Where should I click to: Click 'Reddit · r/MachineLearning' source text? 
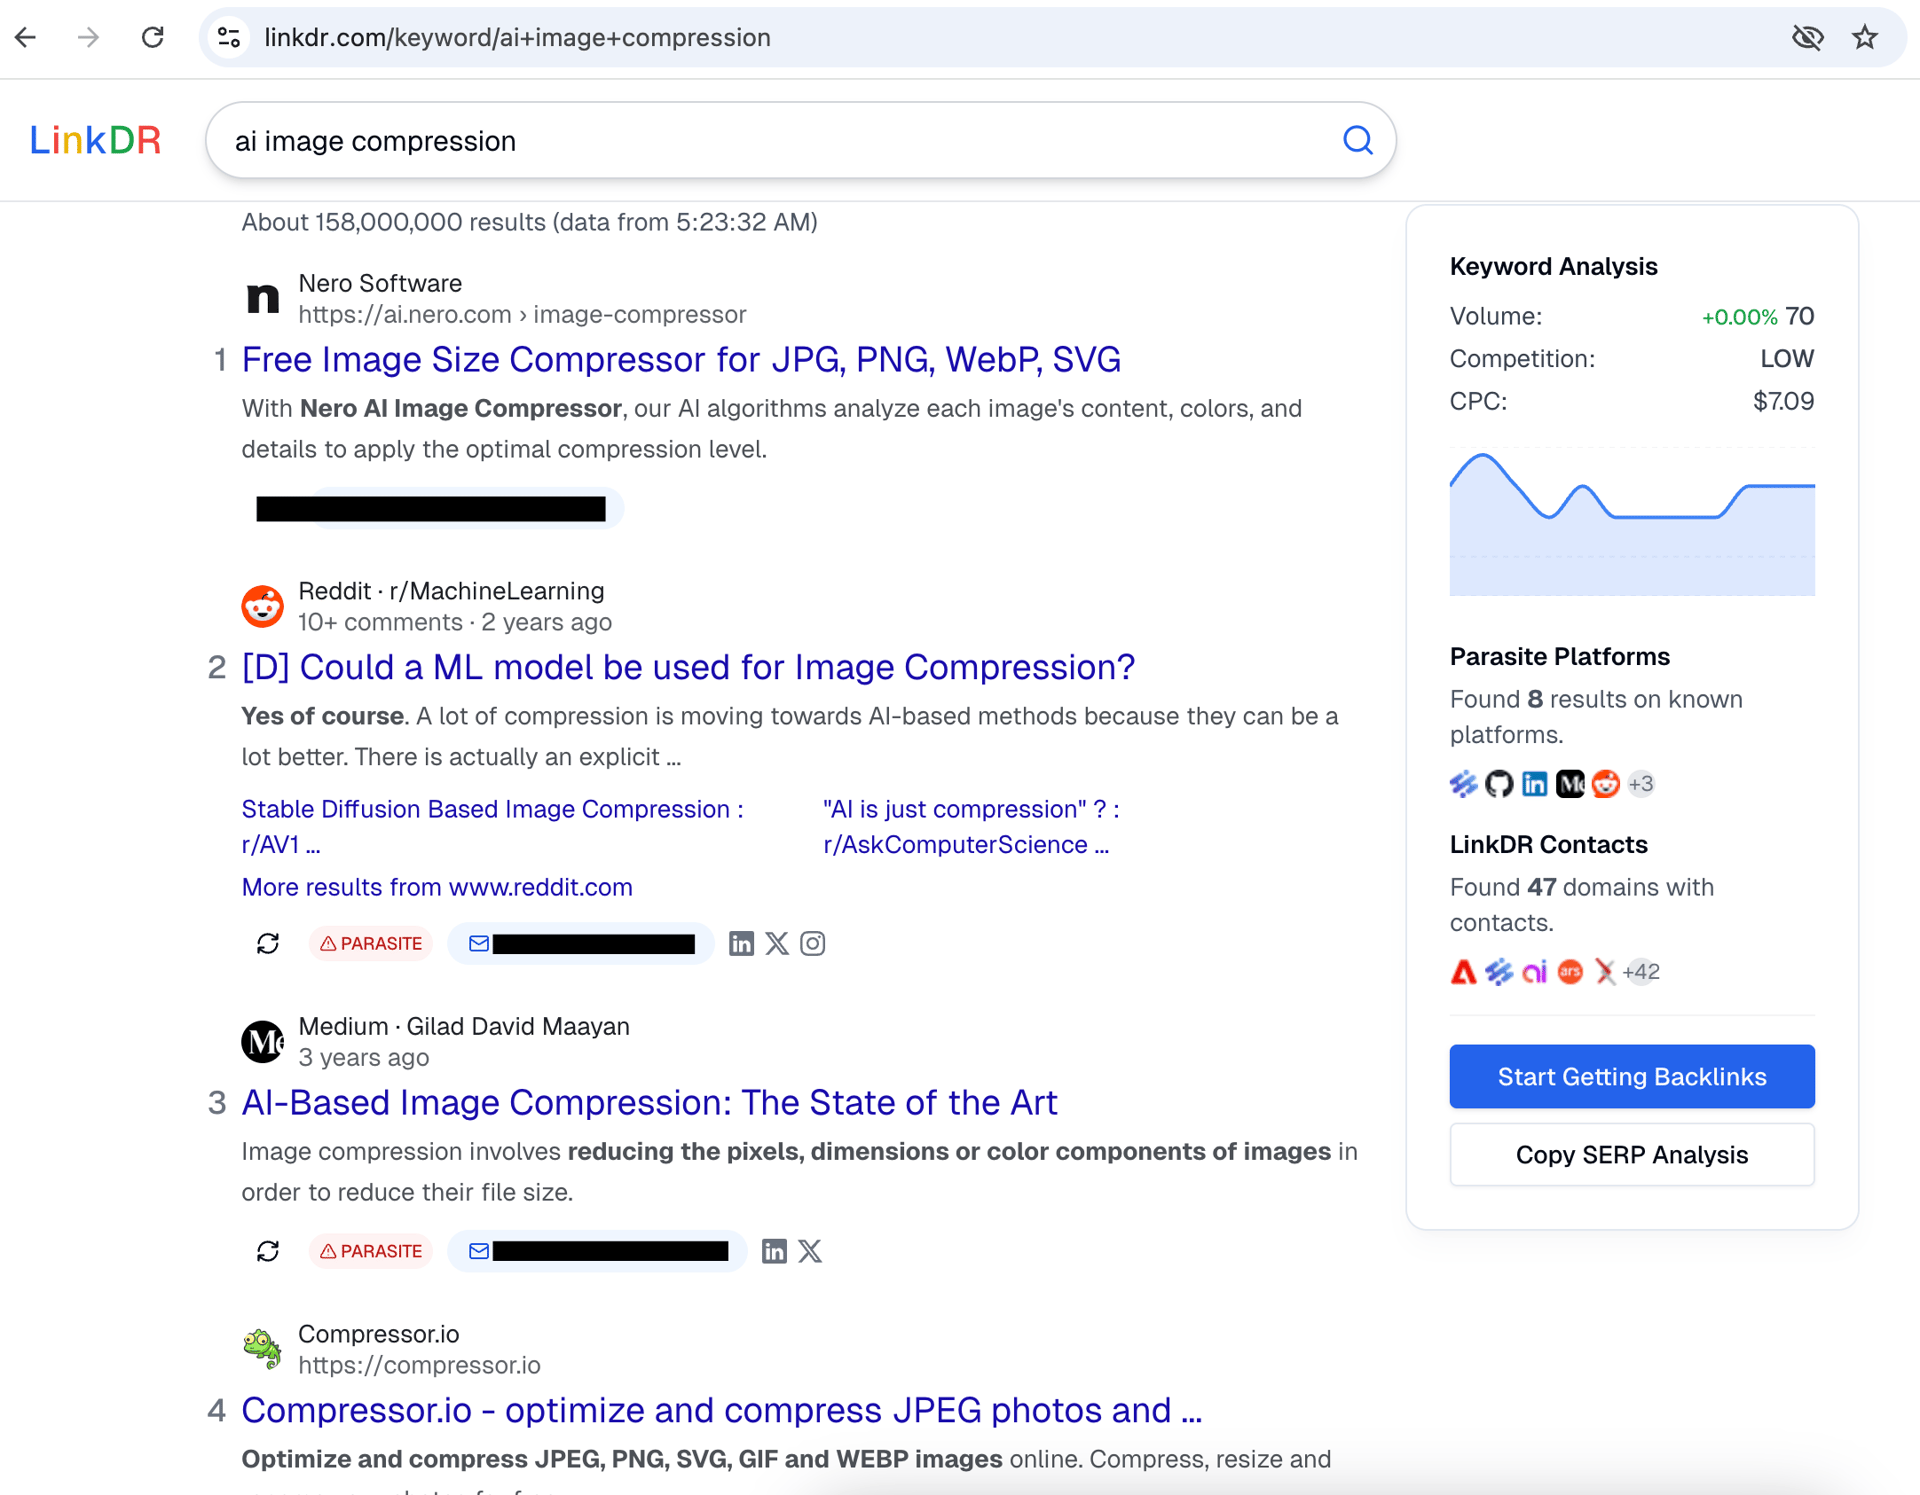click(451, 591)
